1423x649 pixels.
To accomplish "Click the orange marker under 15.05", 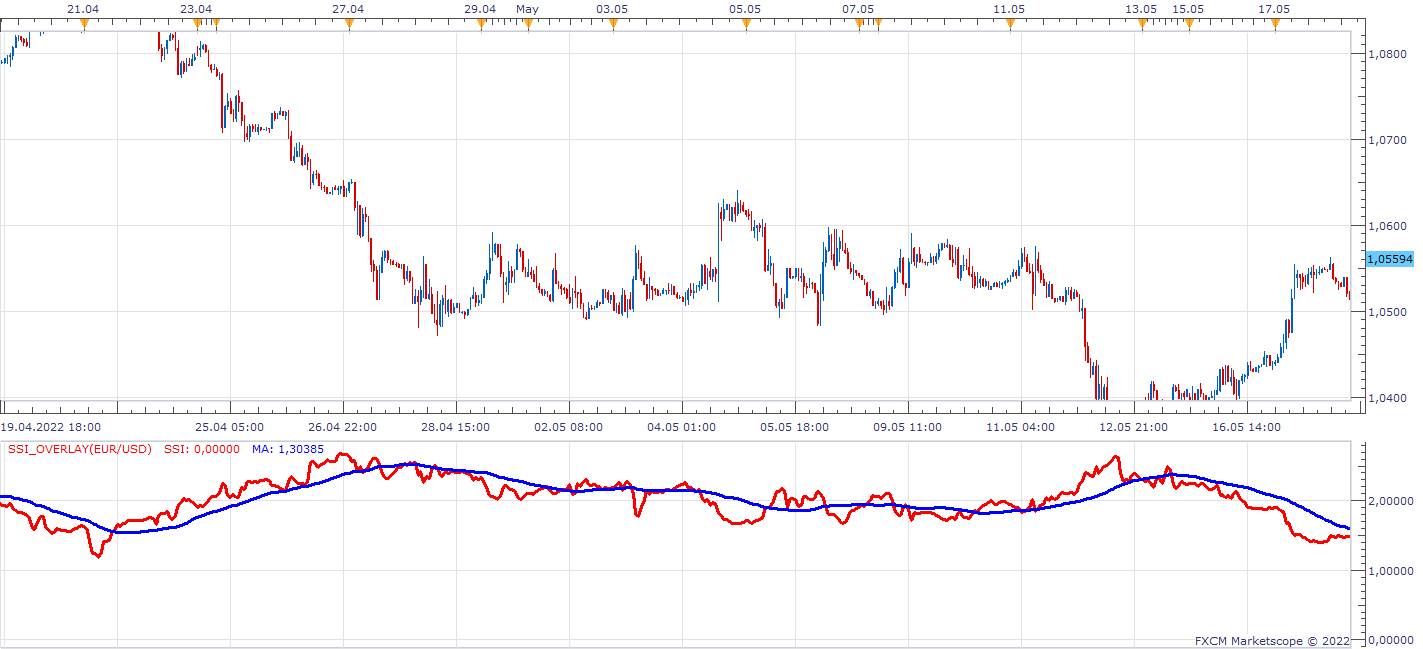I will (x=1189, y=25).
